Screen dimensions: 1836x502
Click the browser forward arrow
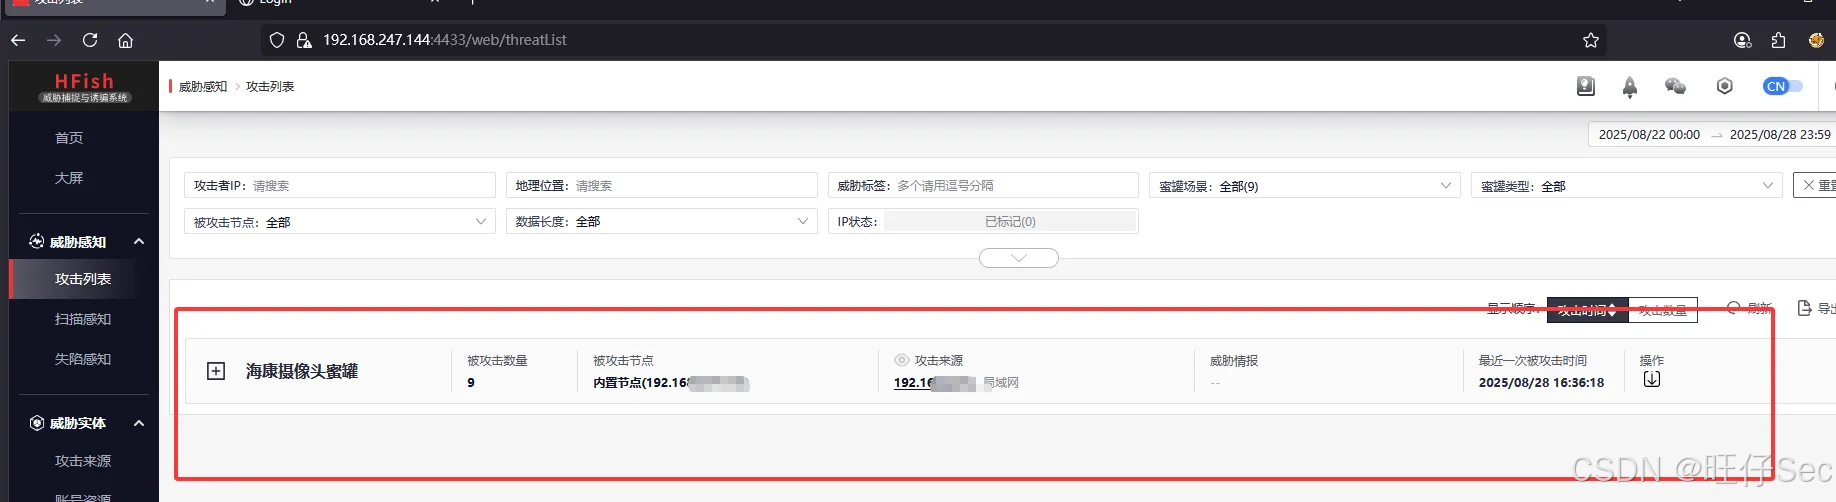[54, 40]
